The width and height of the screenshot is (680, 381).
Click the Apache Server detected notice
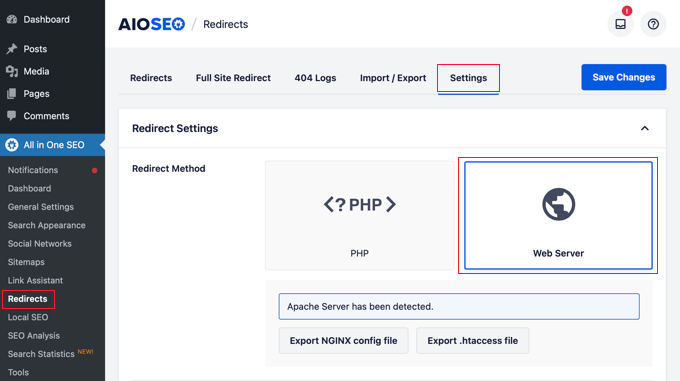[x=459, y=306]
